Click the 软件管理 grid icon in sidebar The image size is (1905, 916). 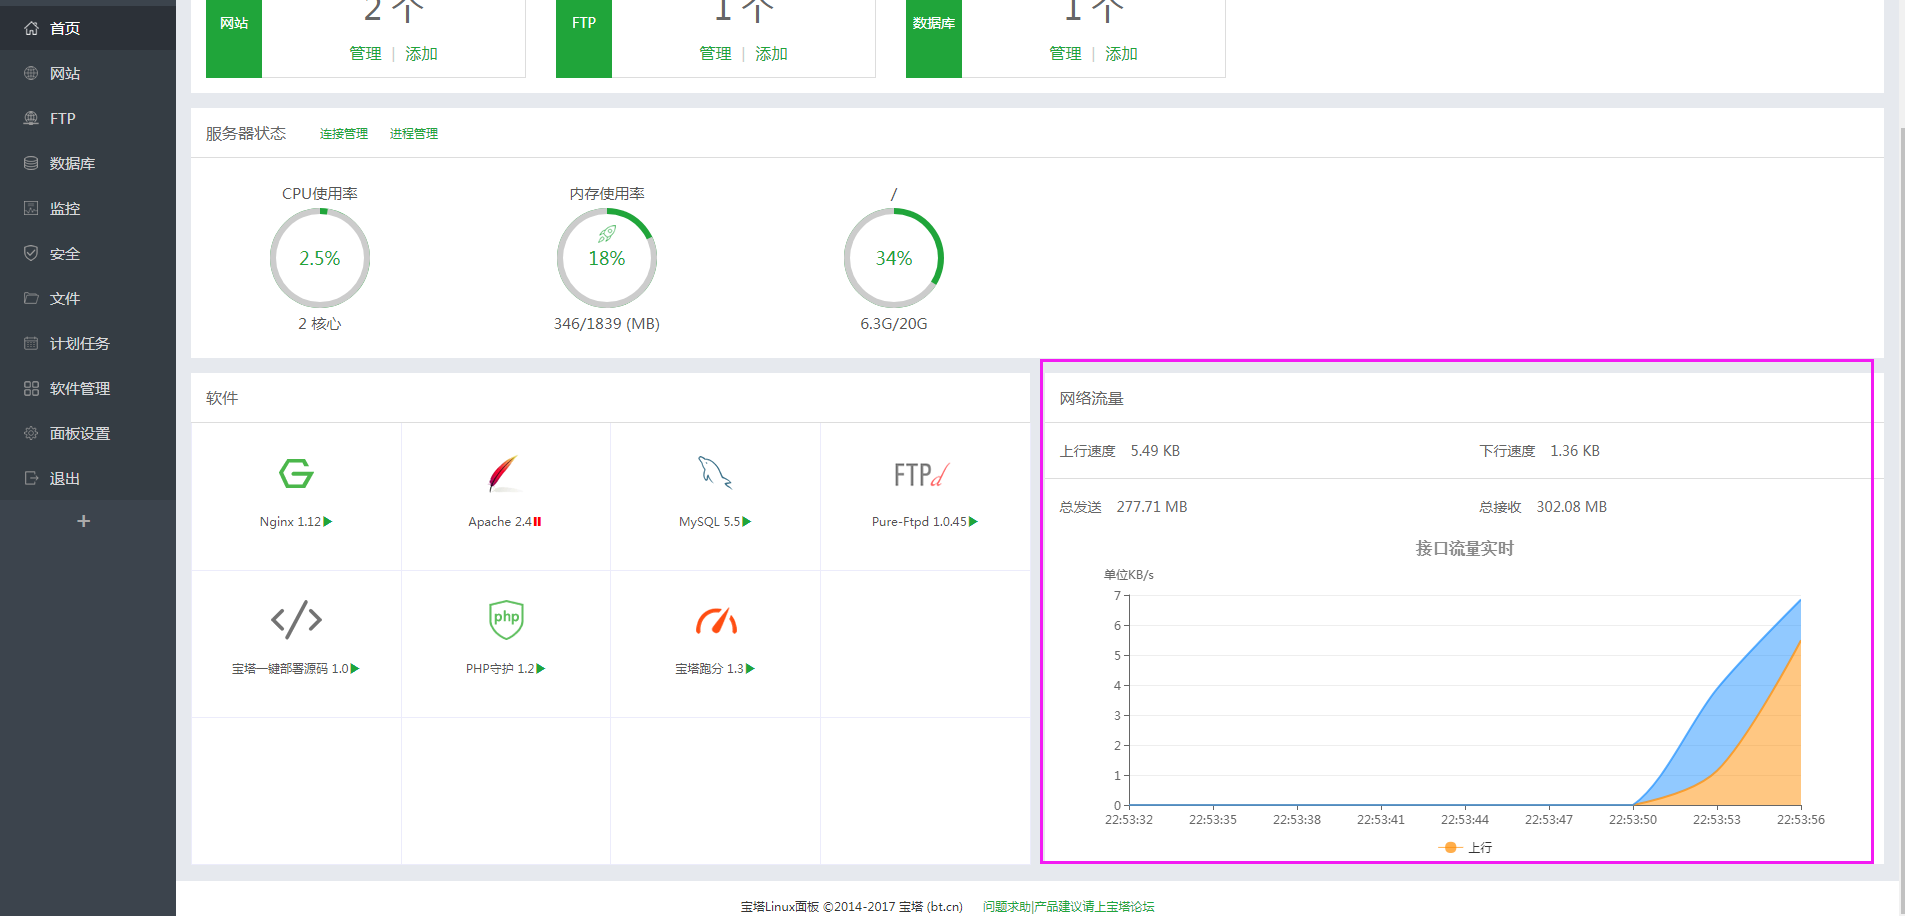tap(31, 388)
